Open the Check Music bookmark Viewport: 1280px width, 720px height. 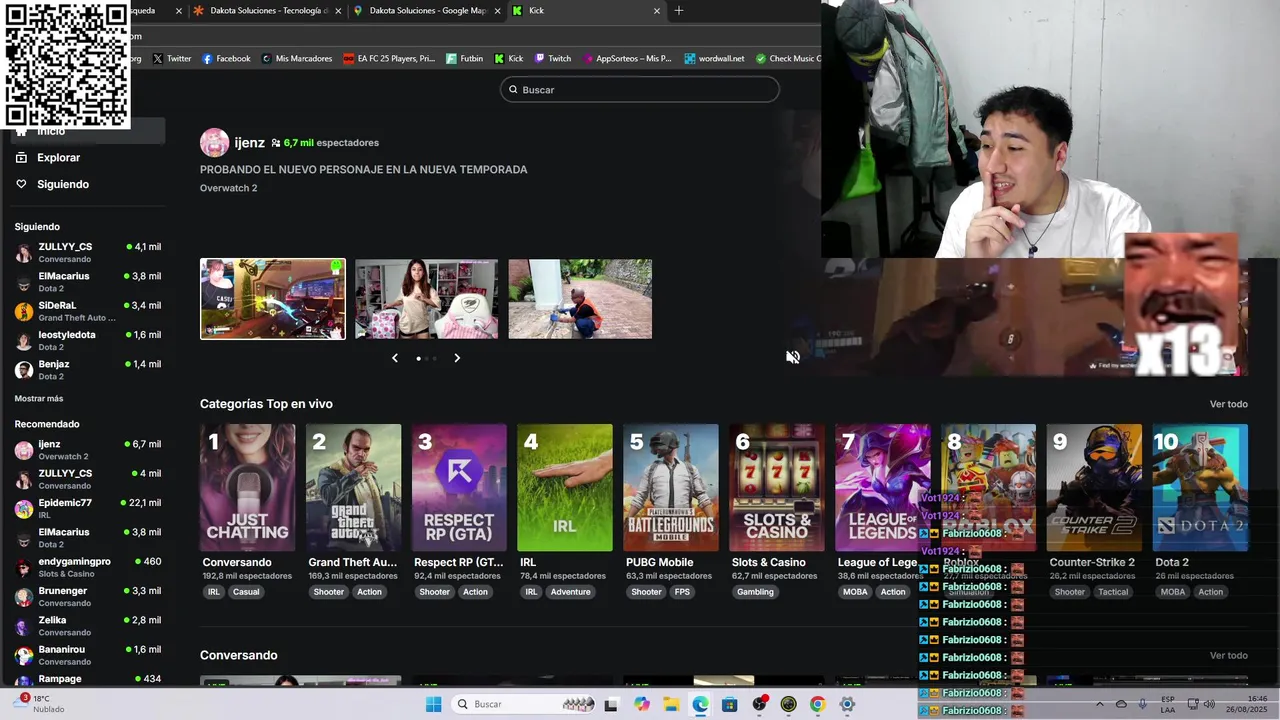coord(788,58)
